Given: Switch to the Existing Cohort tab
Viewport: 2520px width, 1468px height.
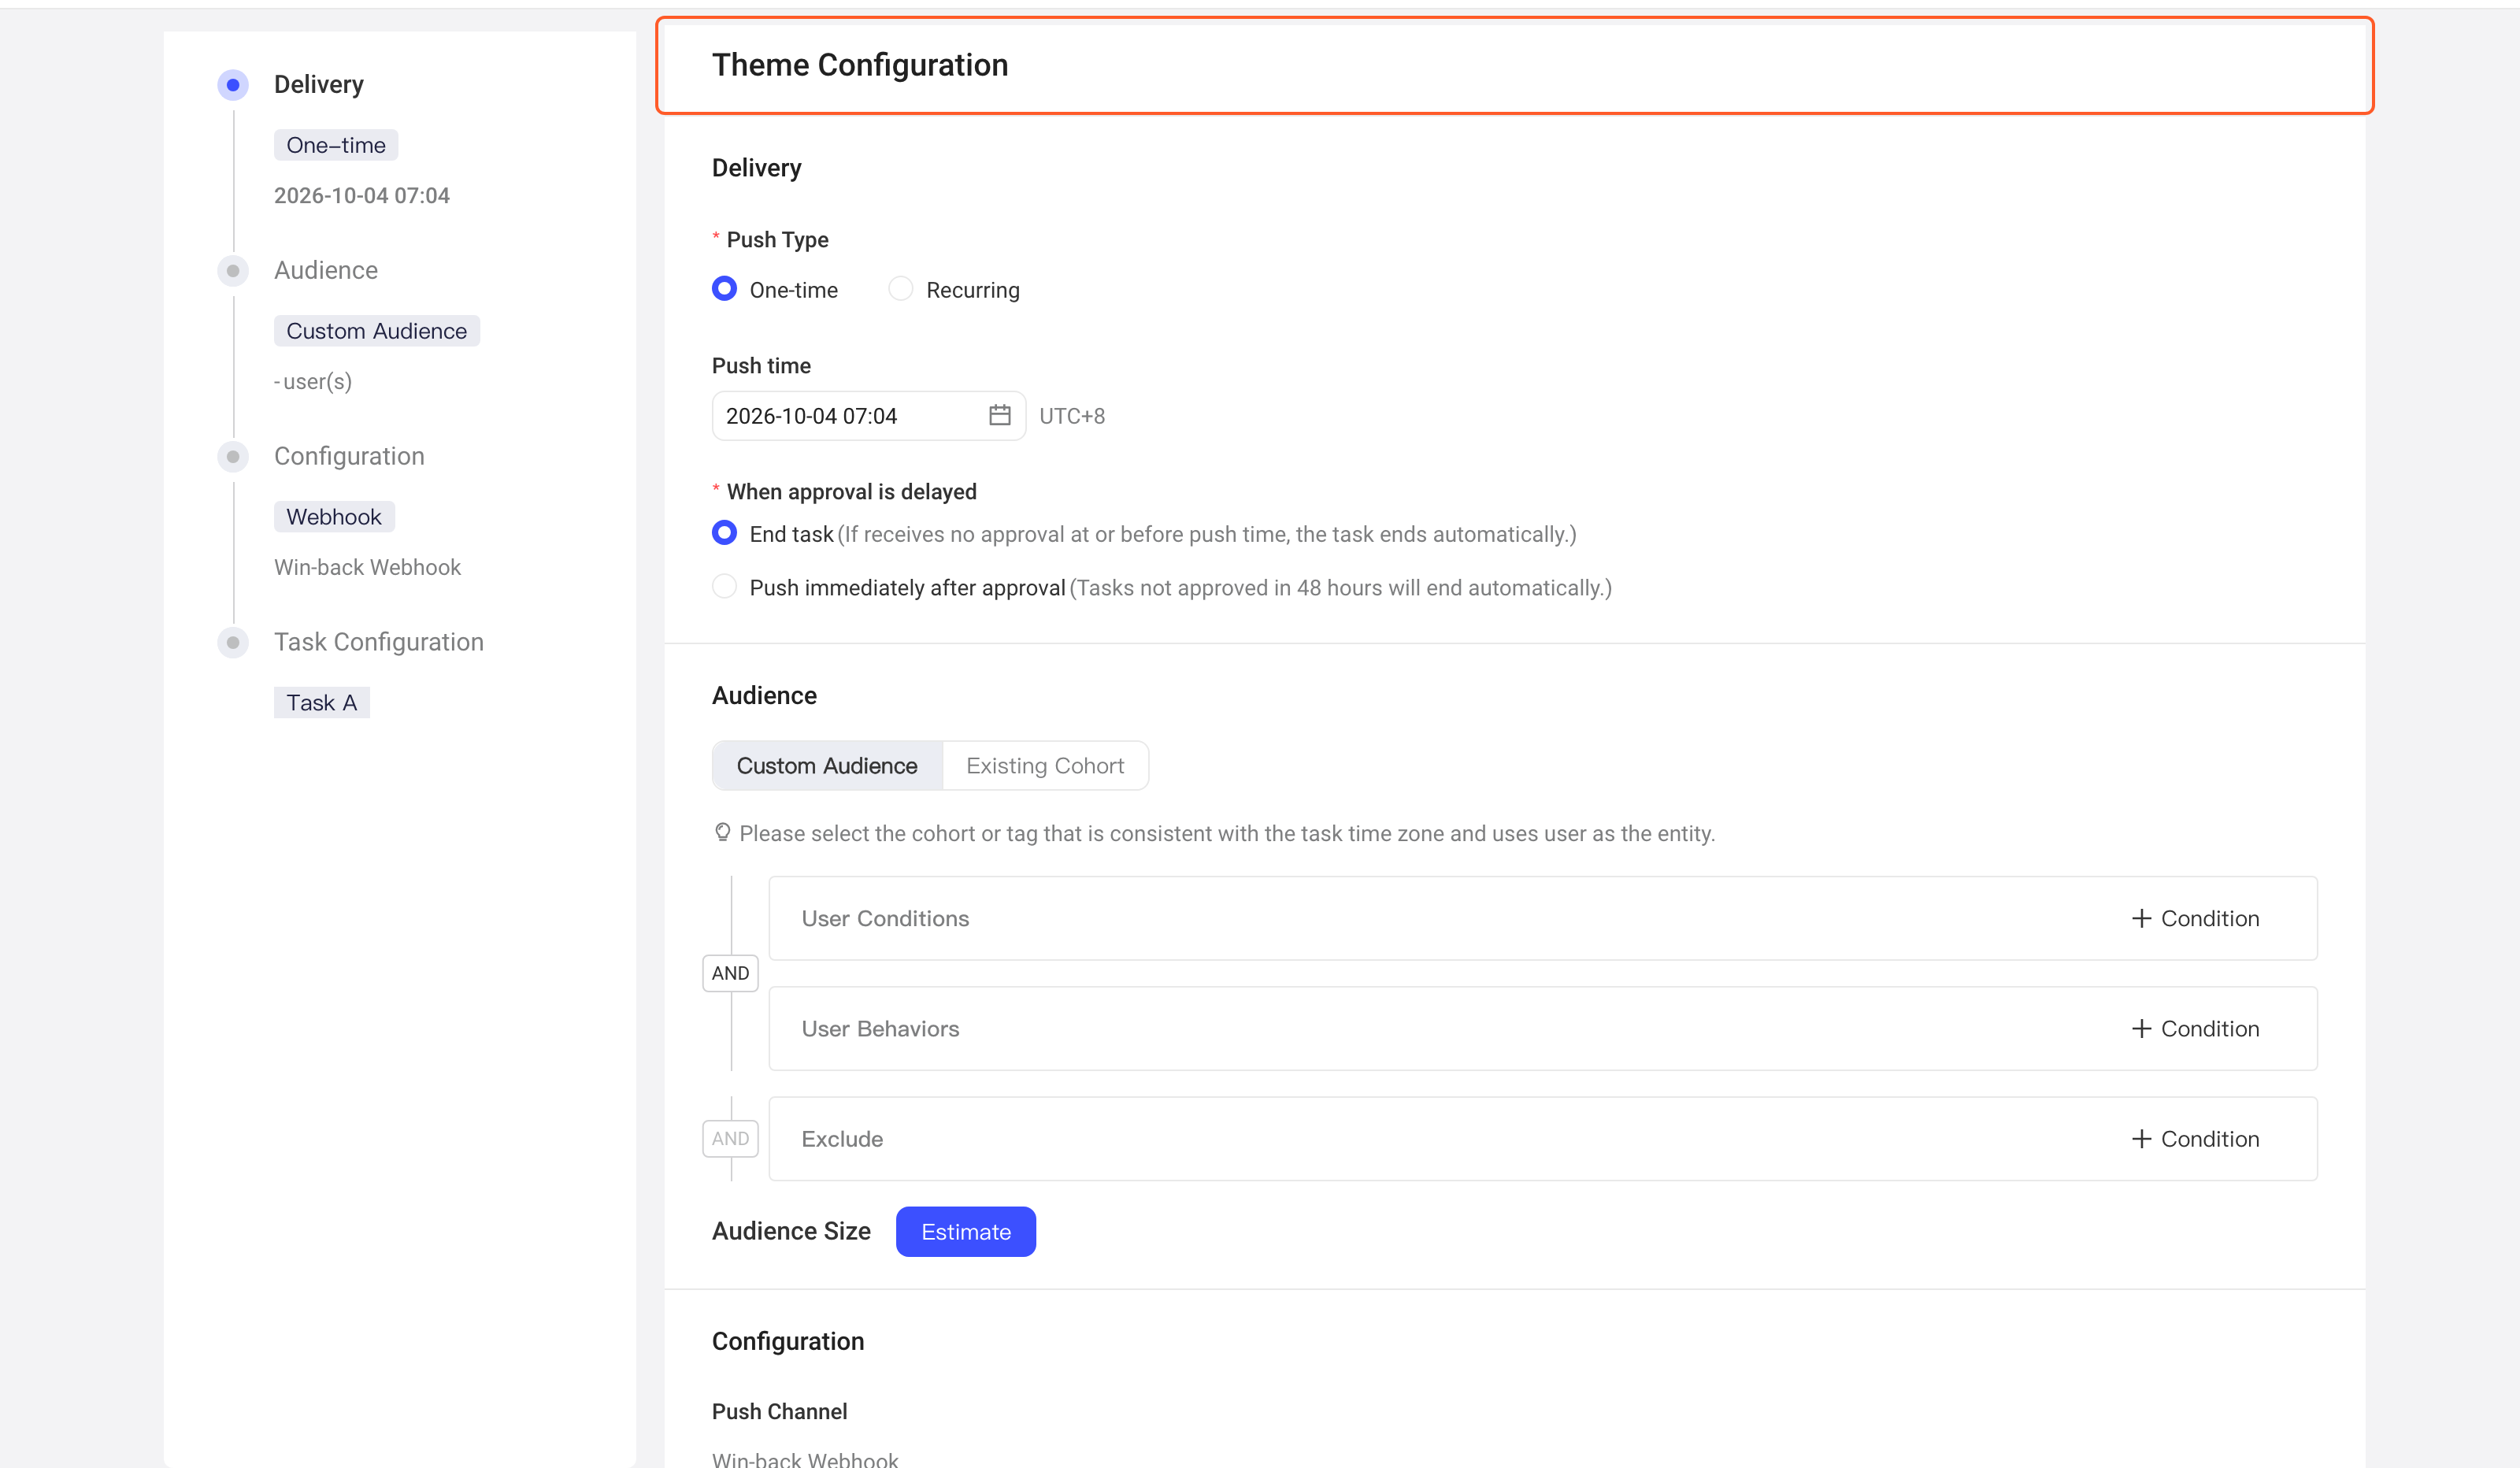Looking at the screenshot, I should pos(1045,765).
